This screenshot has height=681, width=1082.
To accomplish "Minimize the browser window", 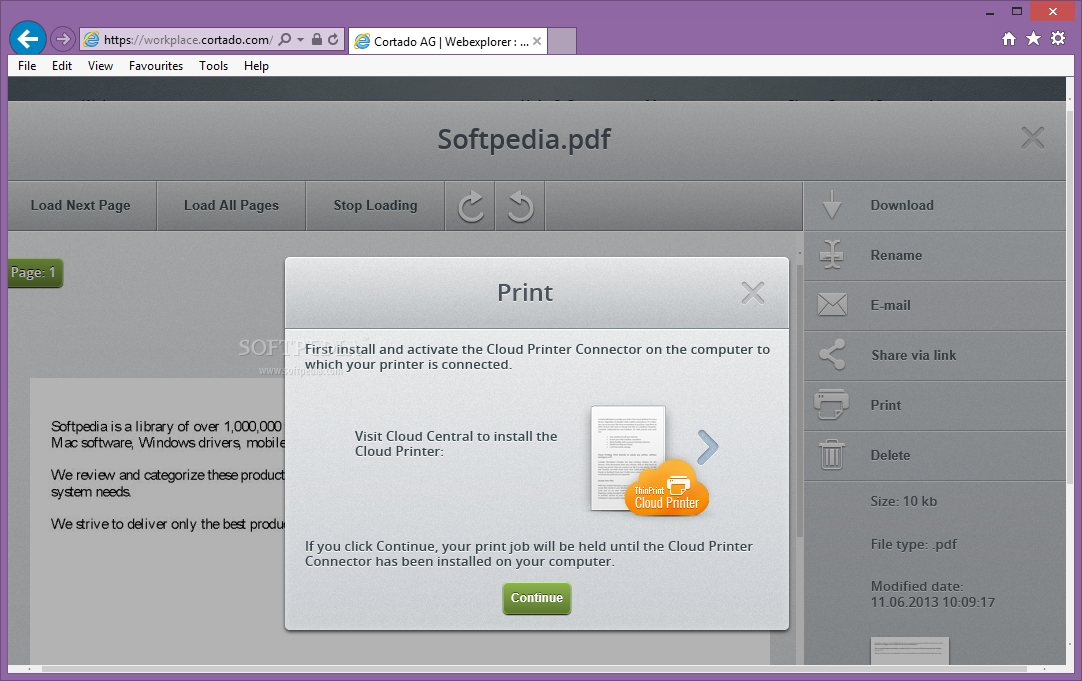I will (x=990, y=12).
